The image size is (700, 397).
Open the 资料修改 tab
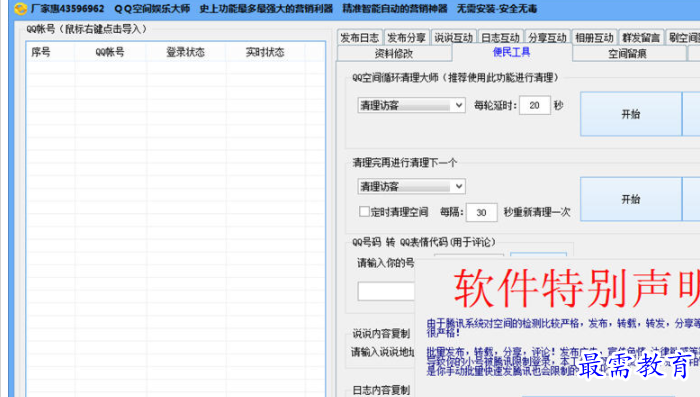click(394, 54)
